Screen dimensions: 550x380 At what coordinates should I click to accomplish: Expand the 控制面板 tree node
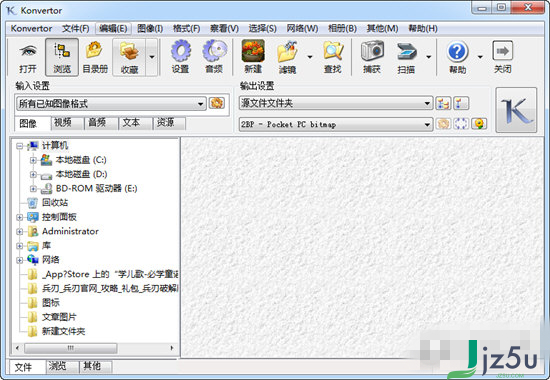click(19, 218)
